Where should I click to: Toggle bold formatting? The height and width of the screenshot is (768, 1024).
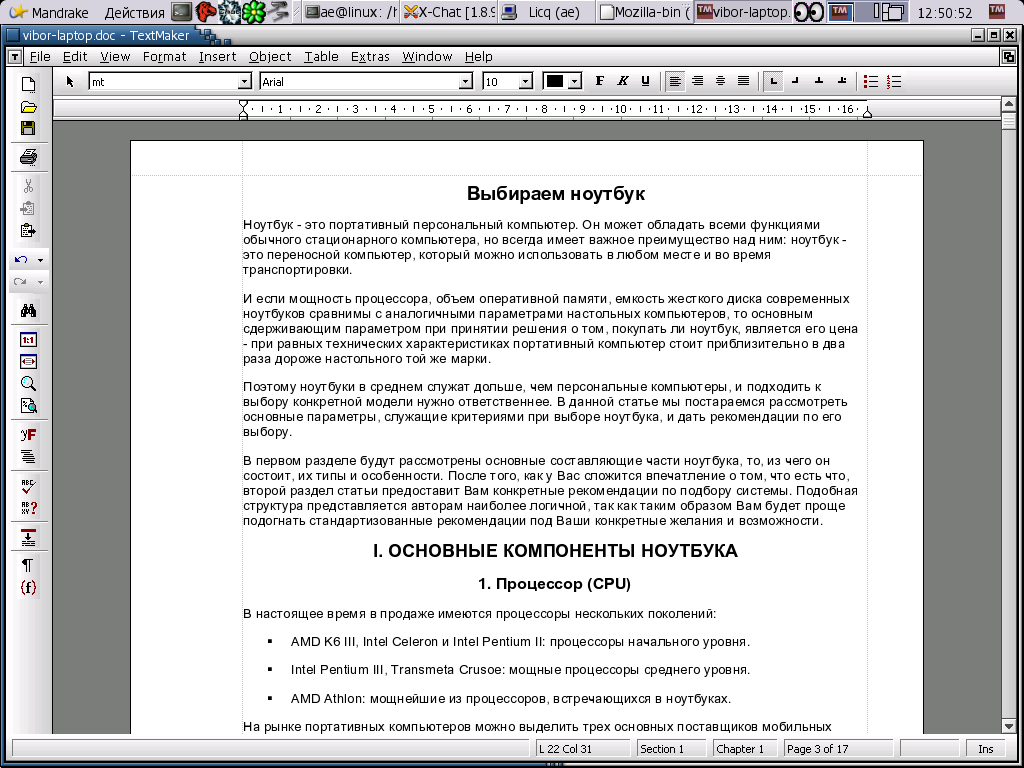pos(600,81)
